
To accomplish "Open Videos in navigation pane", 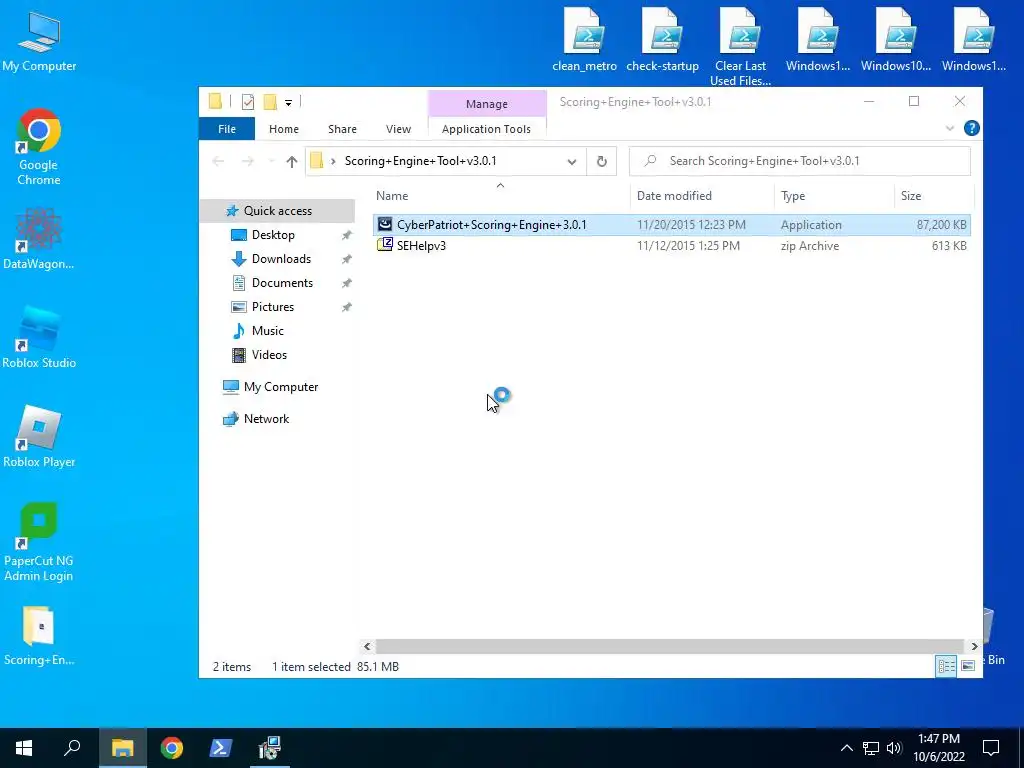I will (x=269, y=355).
